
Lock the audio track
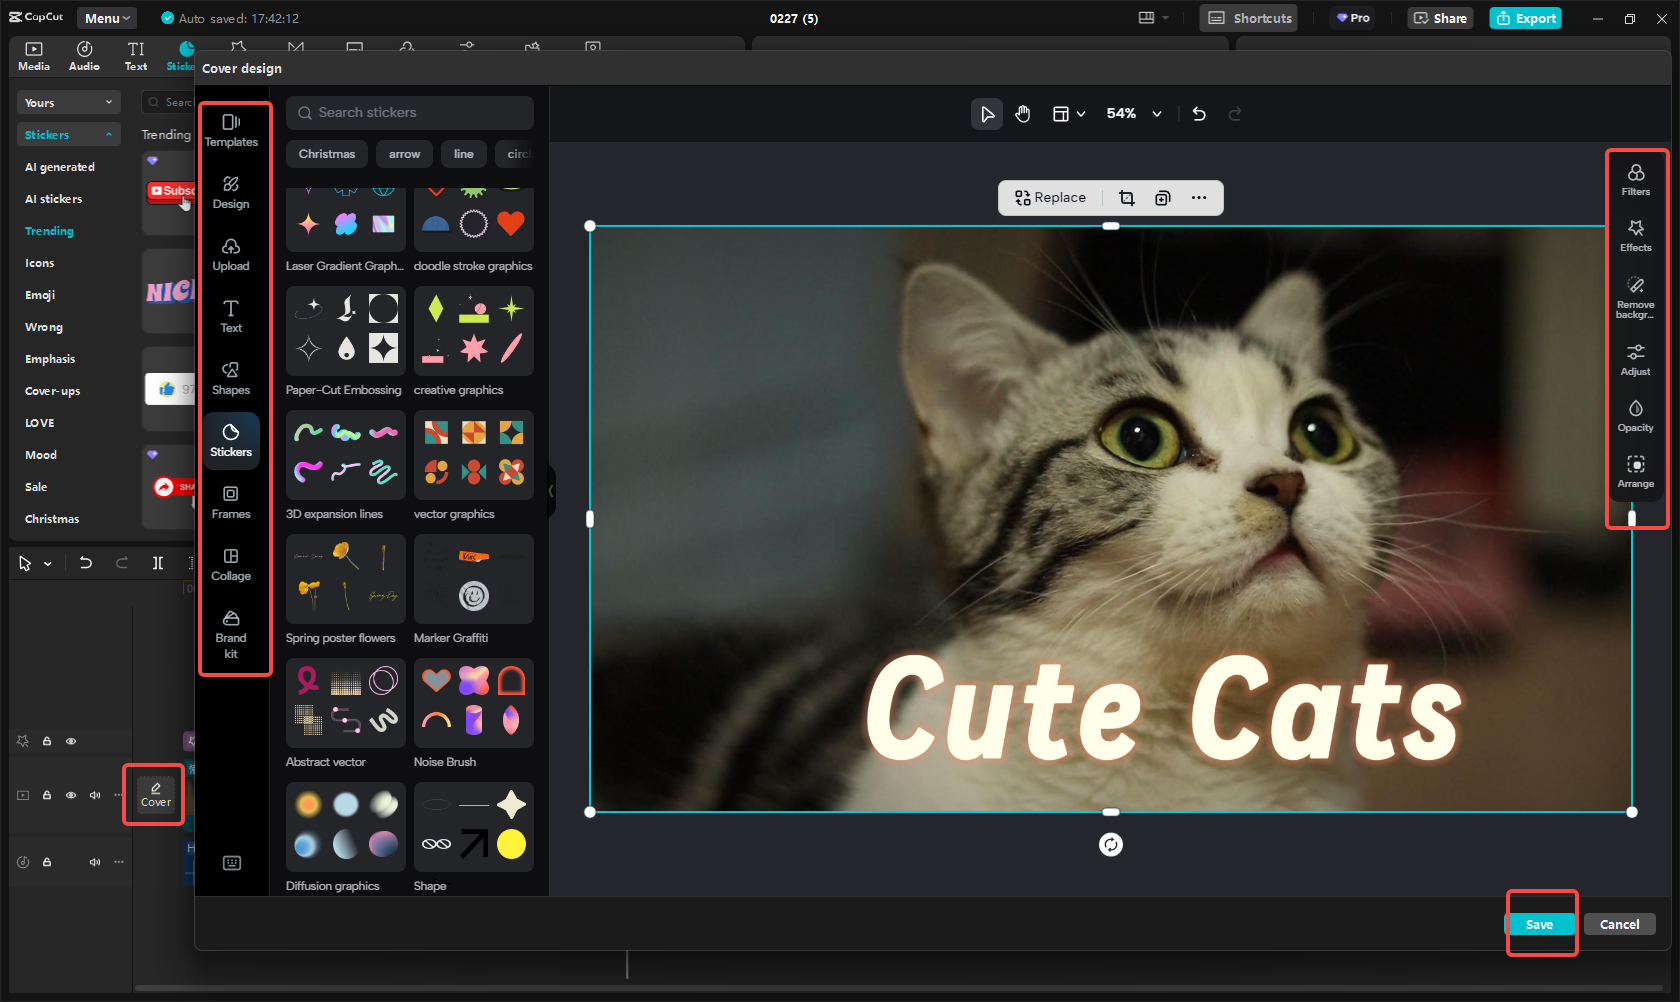[x=46, y=862]
